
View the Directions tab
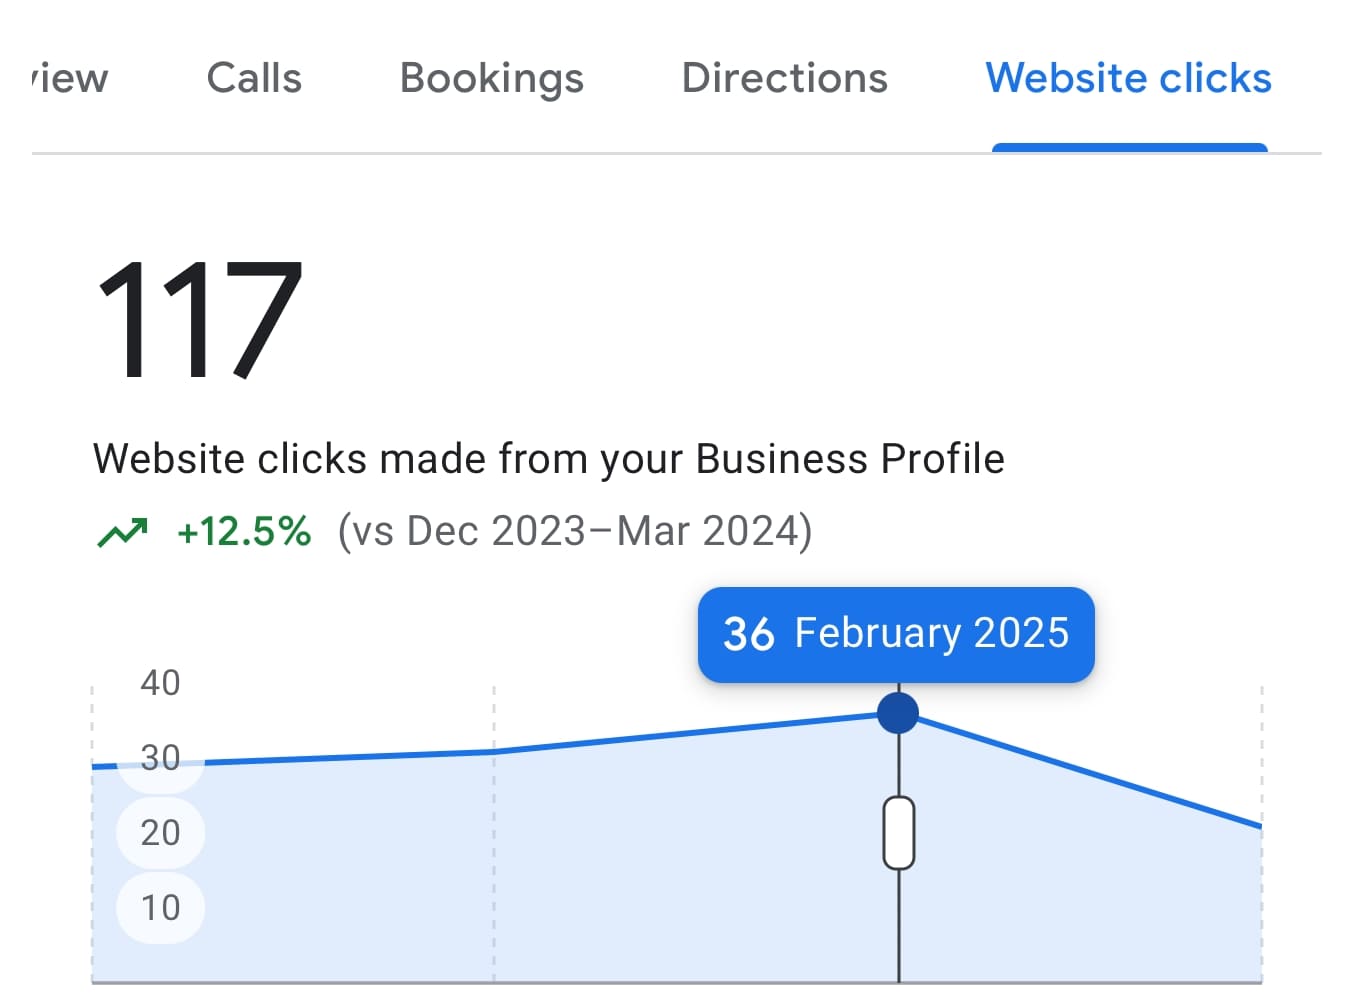click(x=784, y=78)
